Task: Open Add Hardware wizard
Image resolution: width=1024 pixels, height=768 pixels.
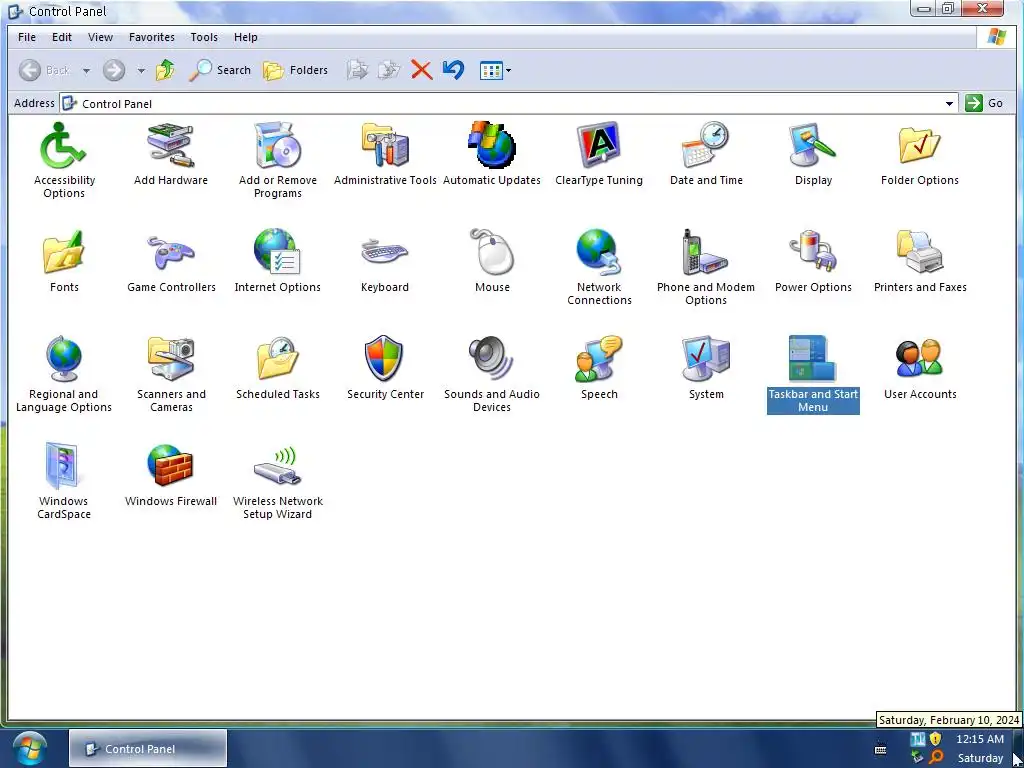Action: (x=170, y=154)
